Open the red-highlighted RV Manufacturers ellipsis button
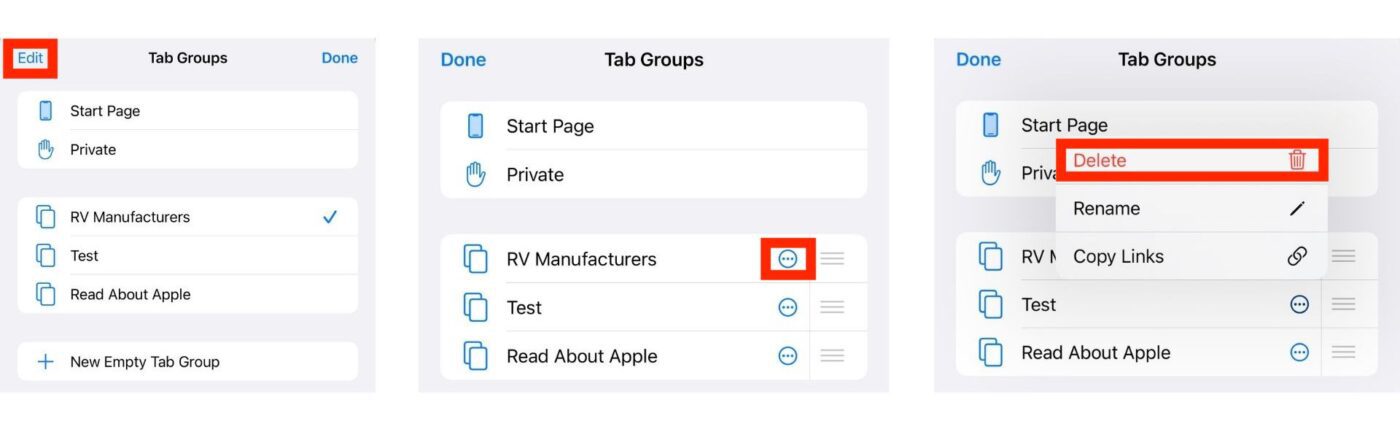Screen dimensions: 1400x440 (x=788, y=259)
